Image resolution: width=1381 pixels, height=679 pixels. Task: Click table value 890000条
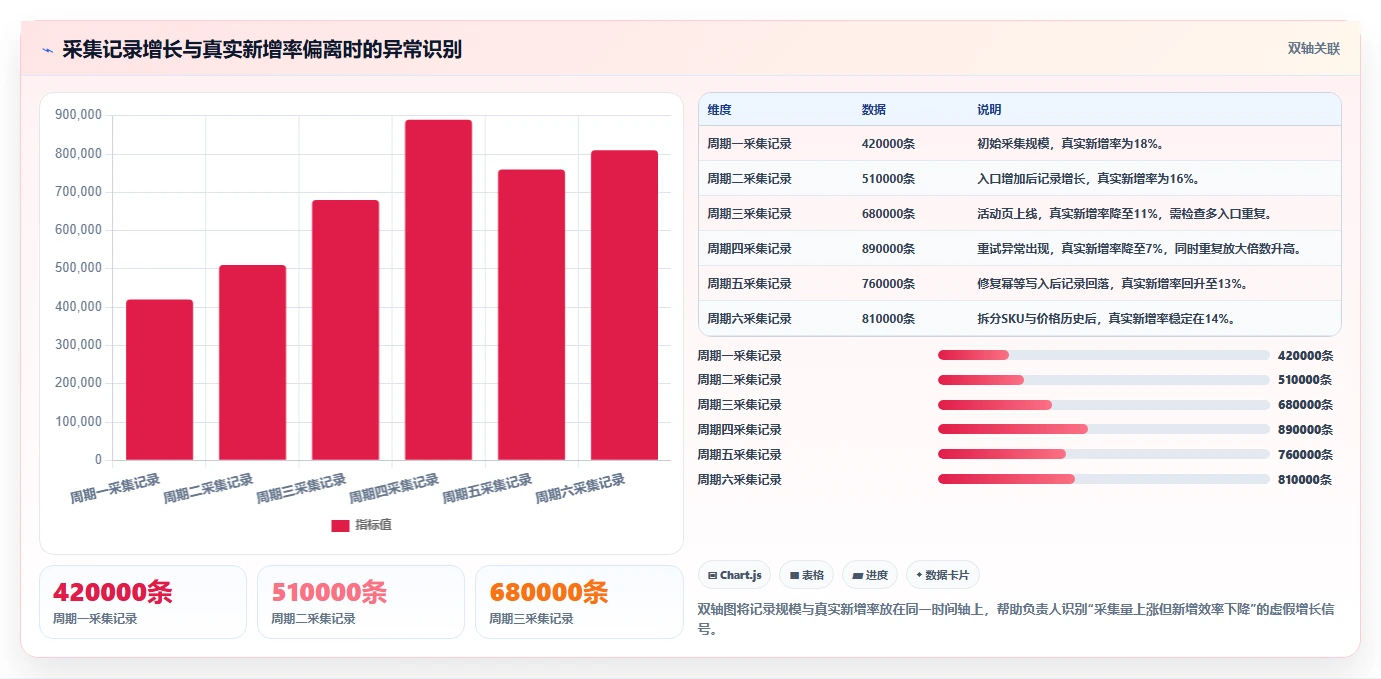click(888, 249)
